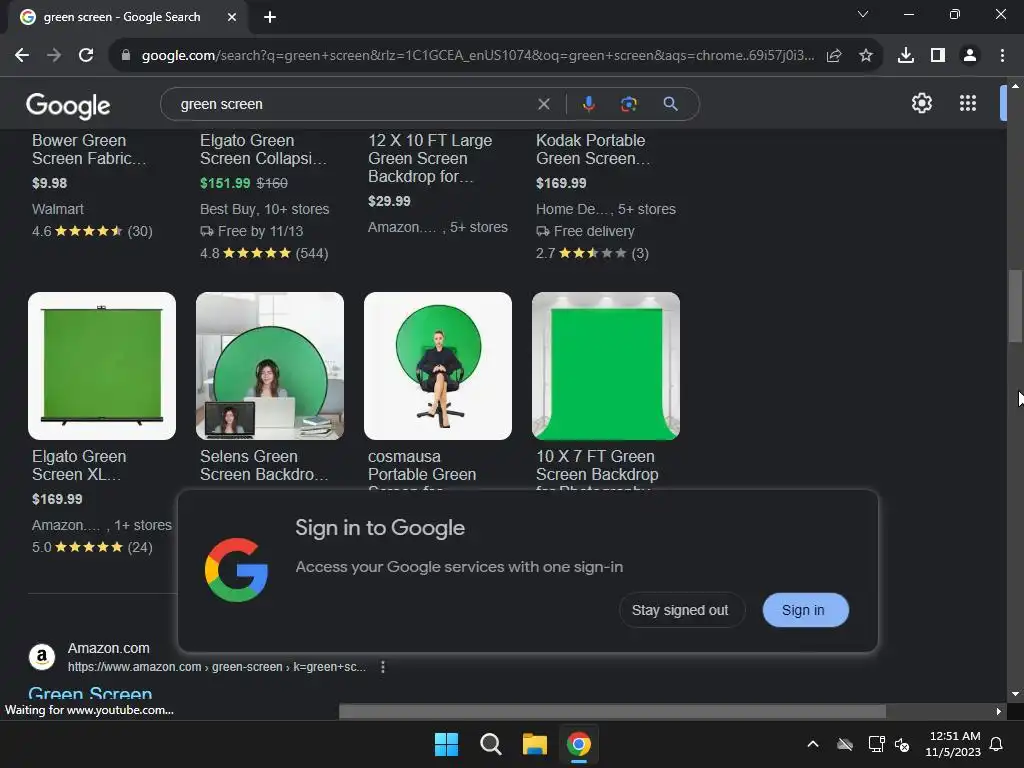Go back to the previous page

pos(22,56)
